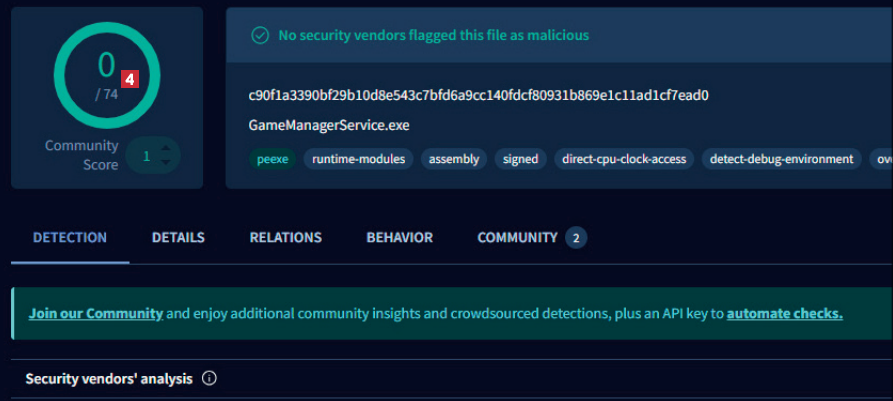Click the community score value 1
Screen dimensions: 893x401
146,156
